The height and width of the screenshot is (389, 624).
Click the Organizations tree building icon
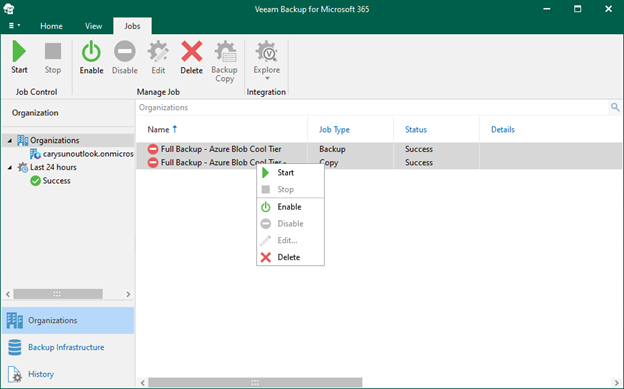coord(23,140)
